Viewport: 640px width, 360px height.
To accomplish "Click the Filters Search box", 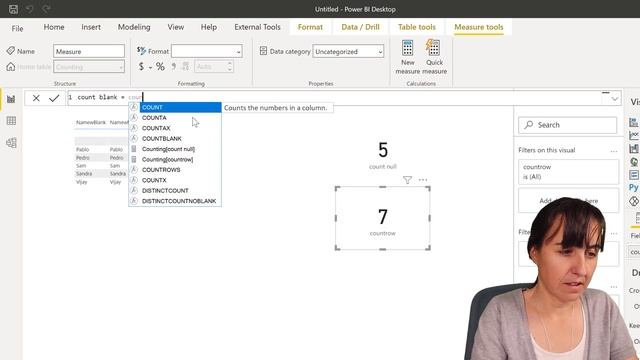I will pyautogui.click(x=567, y=125).
